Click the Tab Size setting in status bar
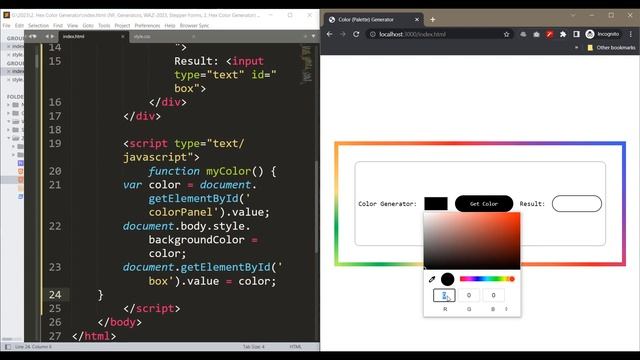The image size is (640, 360). (254, 347)
